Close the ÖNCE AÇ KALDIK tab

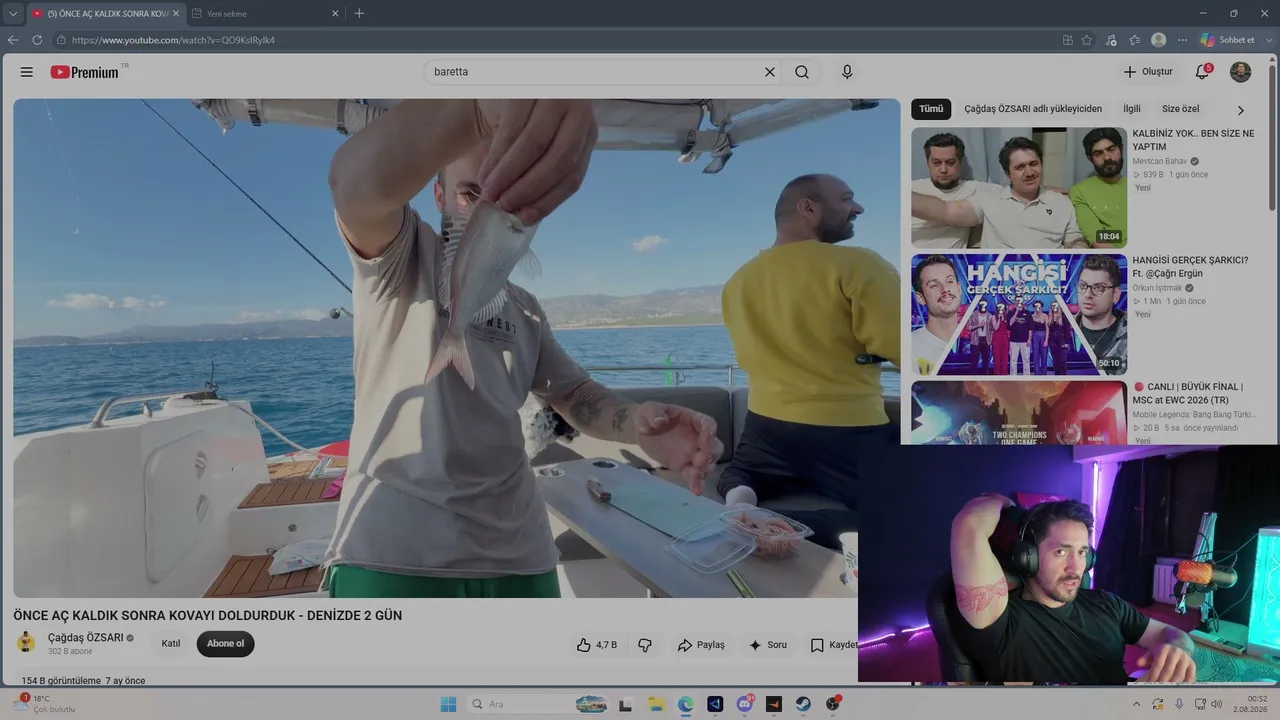point(176,13)
